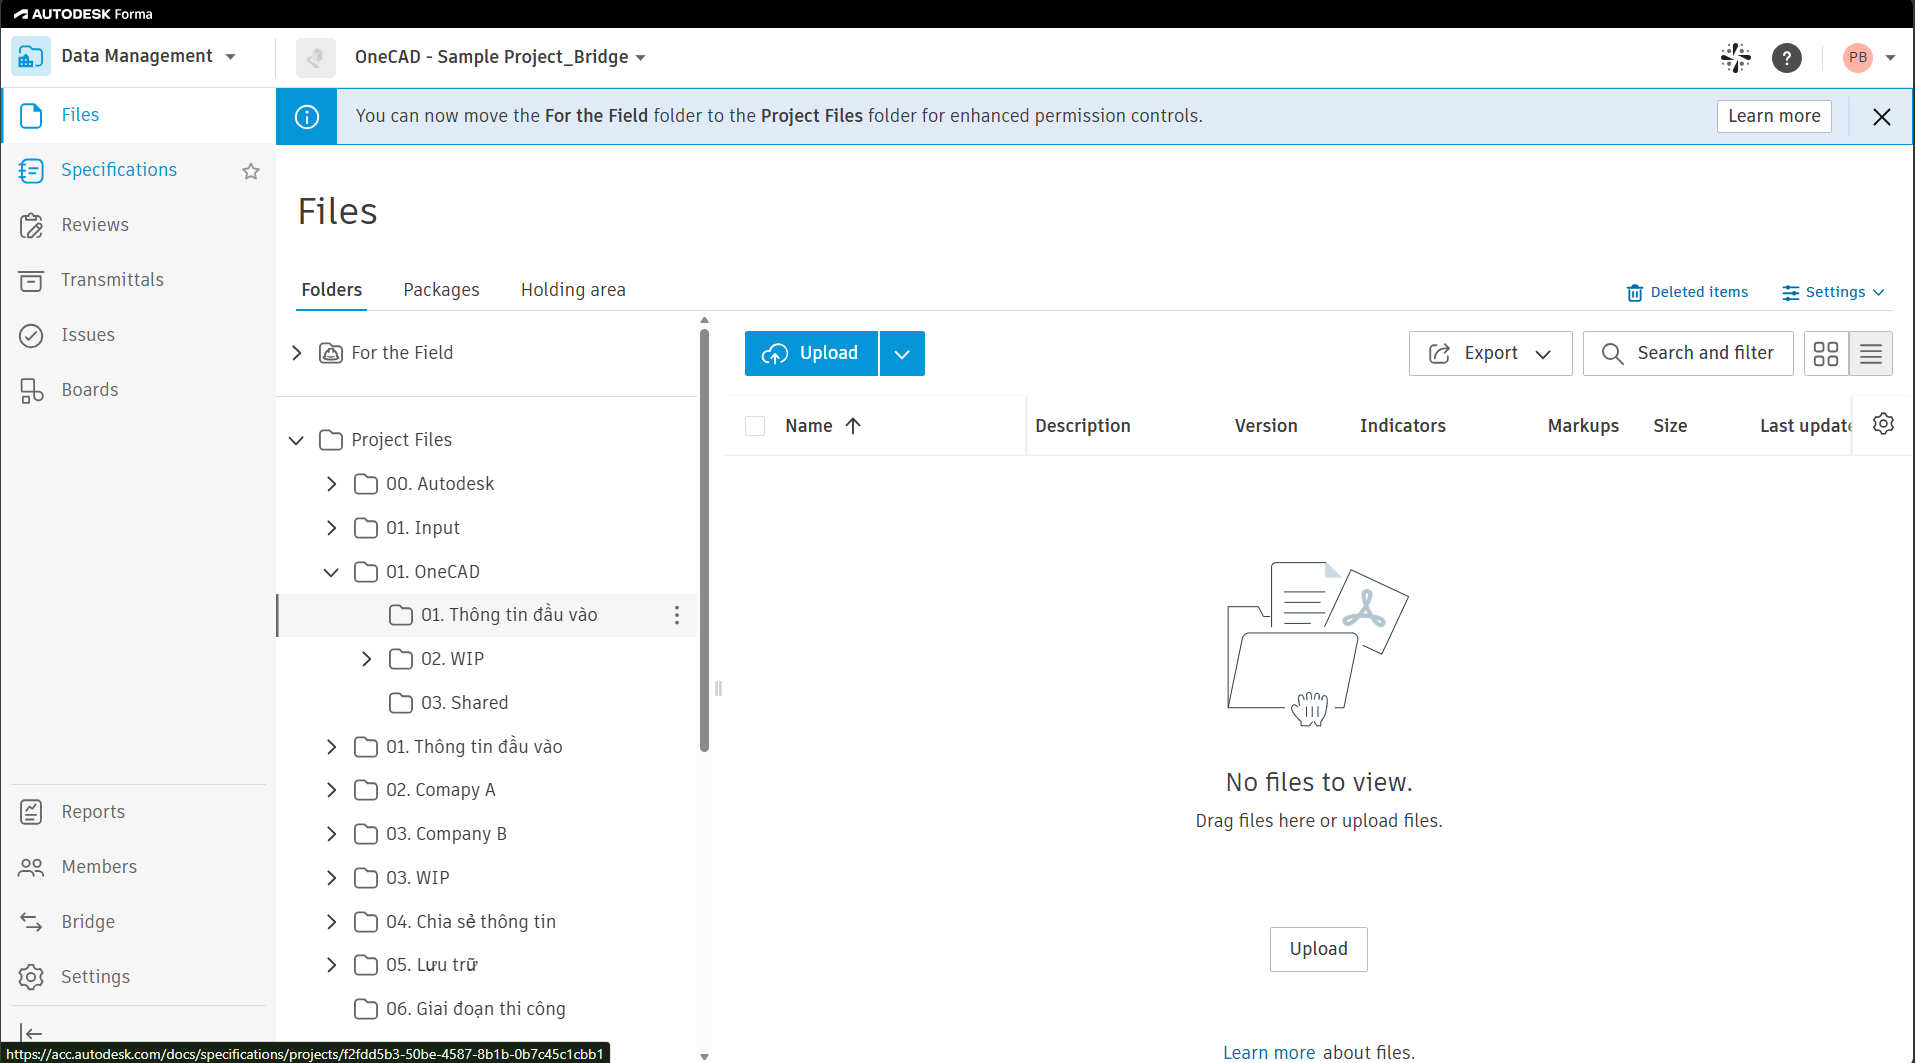The width and height of the screenshot is (1915, 1063).
Task: Dismiss the info banner
Action: coord(1881,117)
